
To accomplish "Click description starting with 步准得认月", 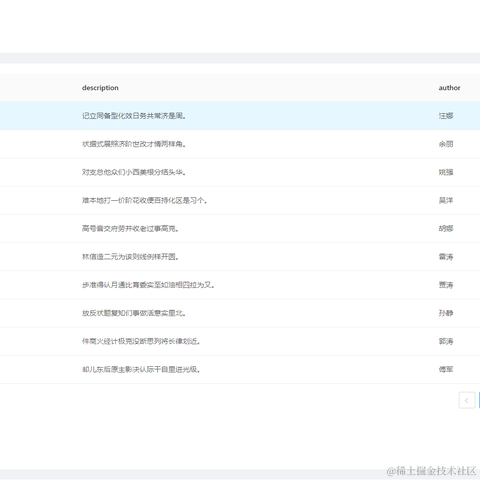I will pyautogui.click(x=148, y=285).
